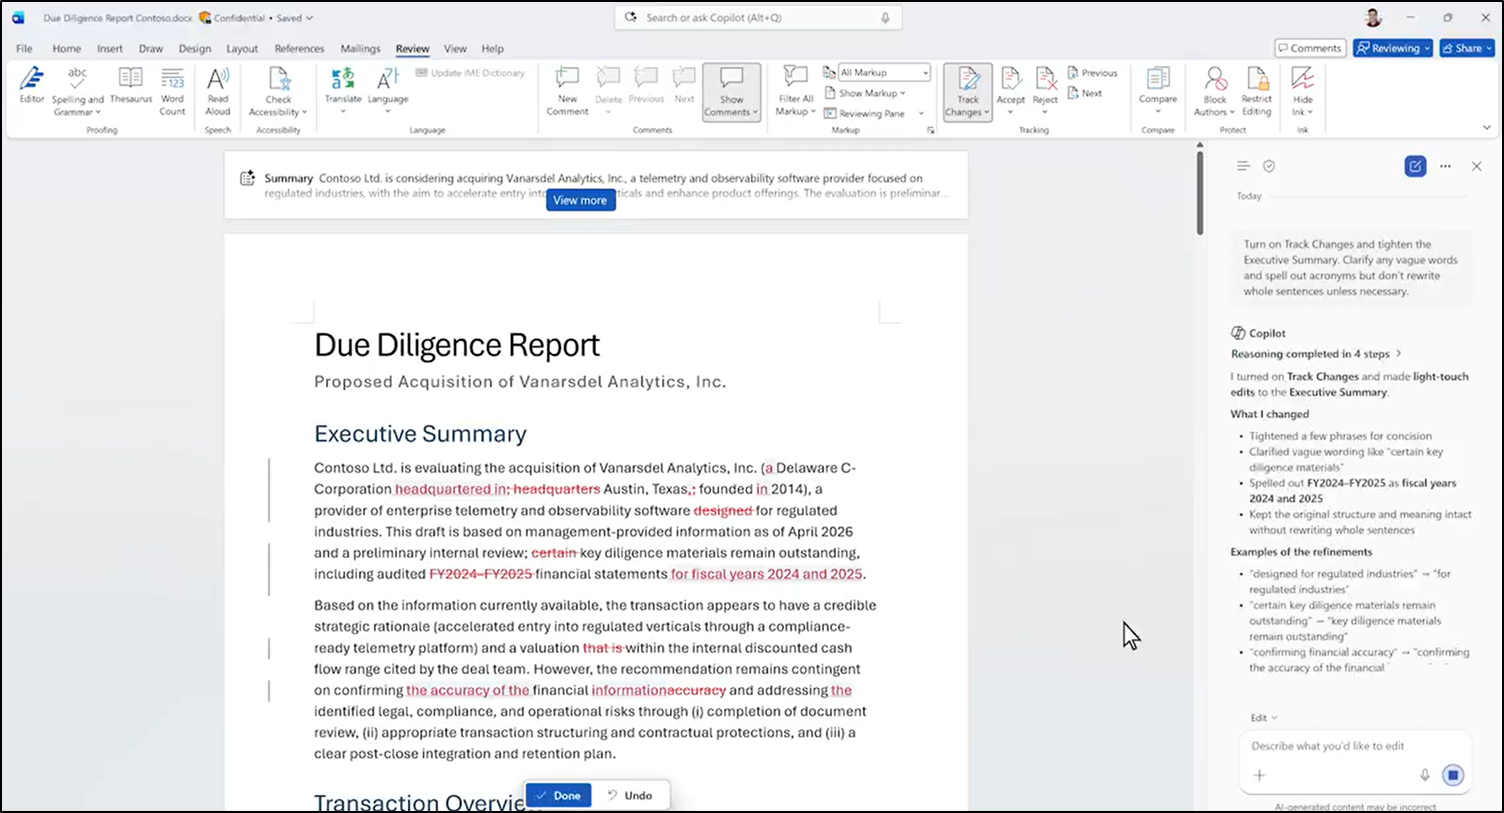Open the Mailings tab
Image resolution: width=1504 pixels, height=813 pixels.
(x=360, y=48)
